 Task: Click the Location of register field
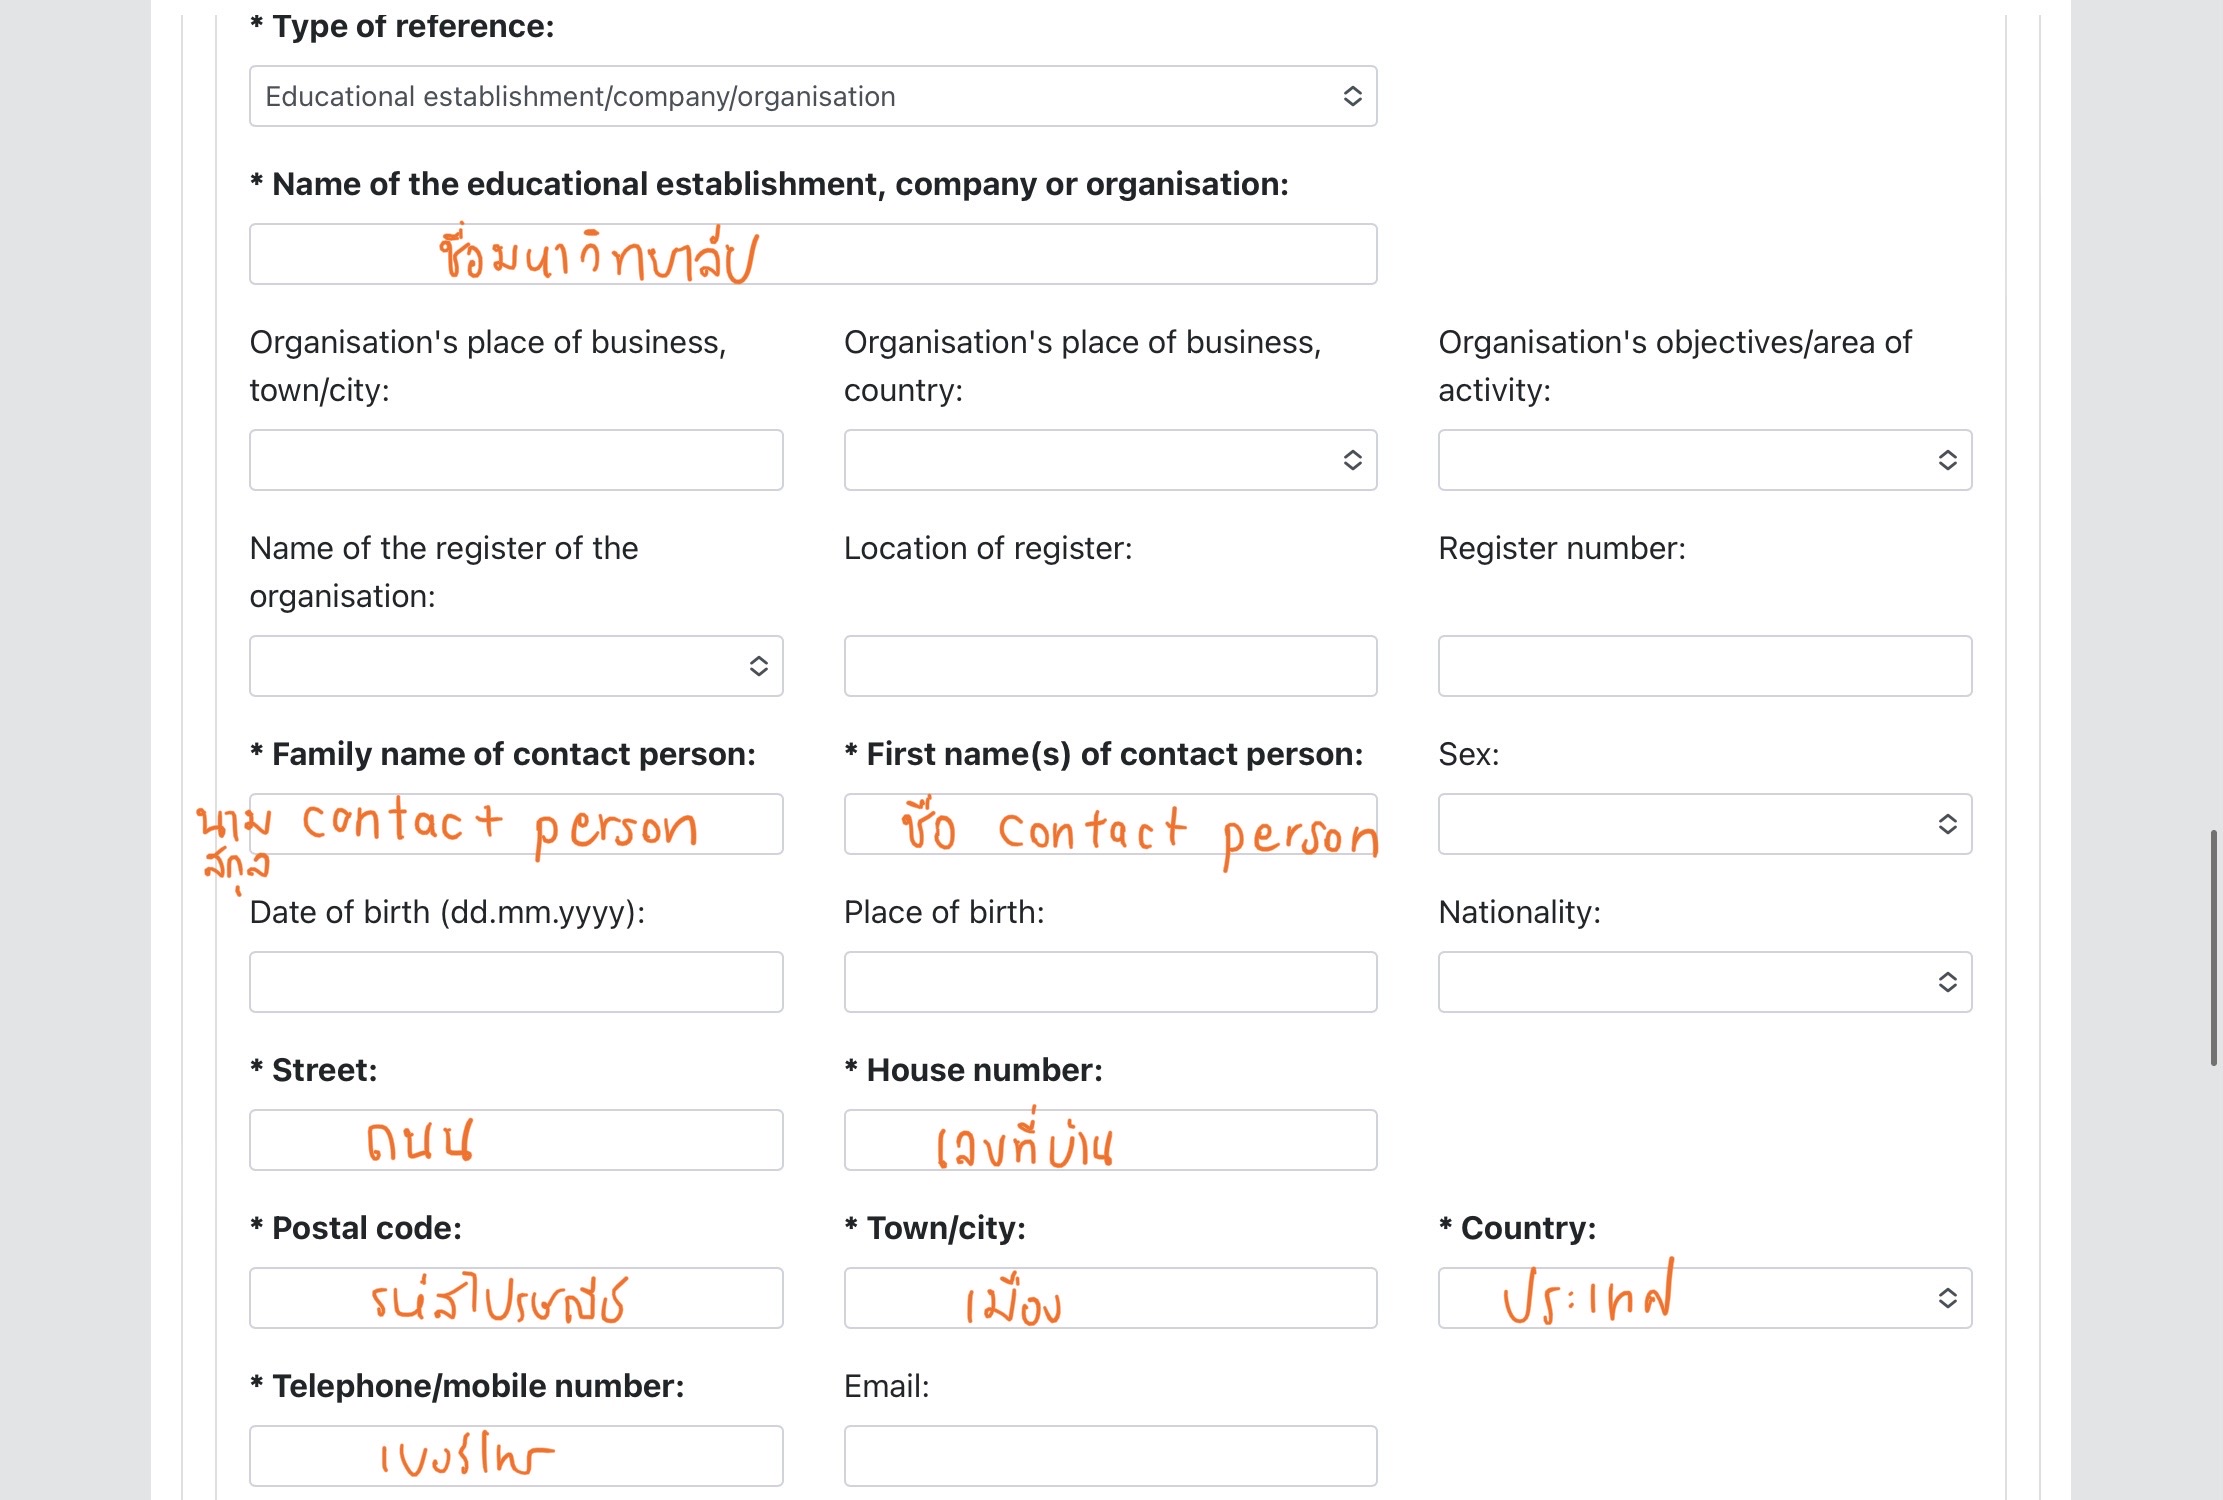tap(1110, 666)
